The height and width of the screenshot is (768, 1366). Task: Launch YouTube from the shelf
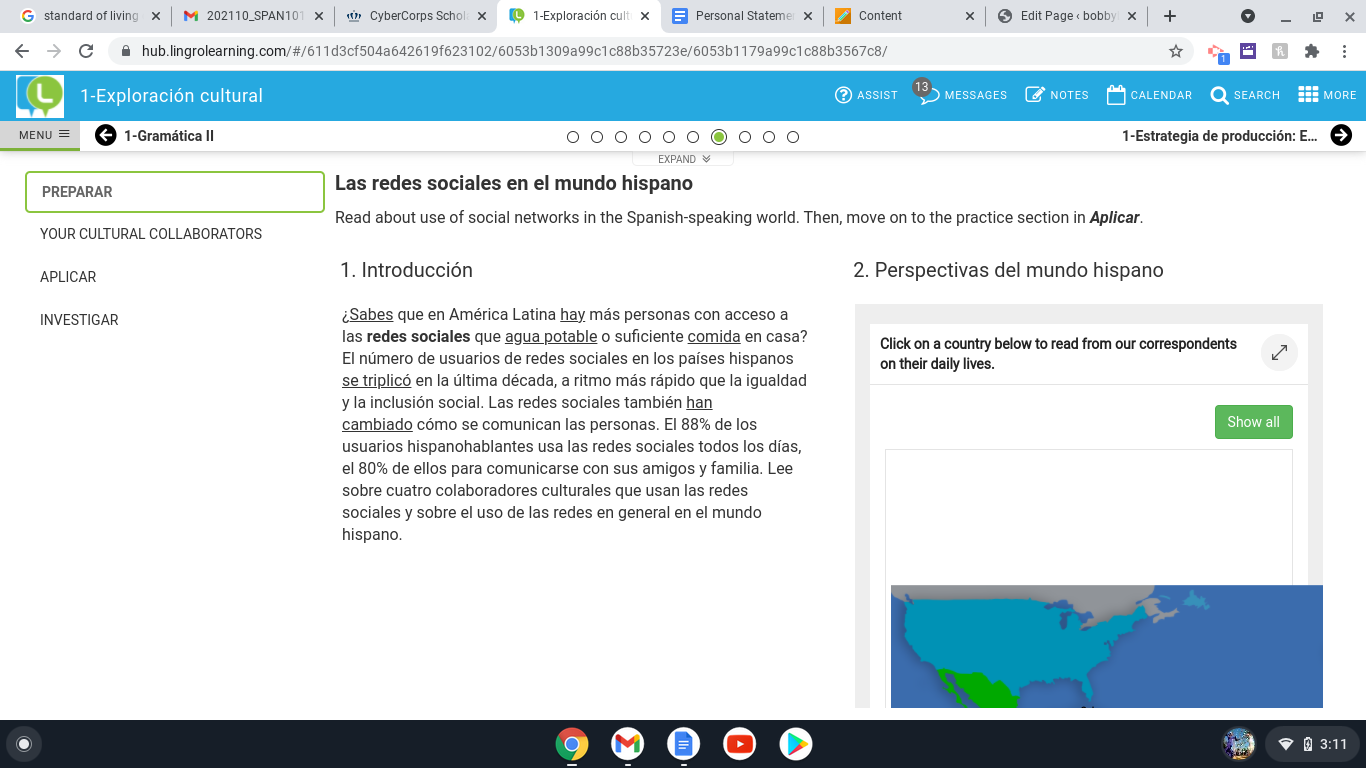click(740, 744)
